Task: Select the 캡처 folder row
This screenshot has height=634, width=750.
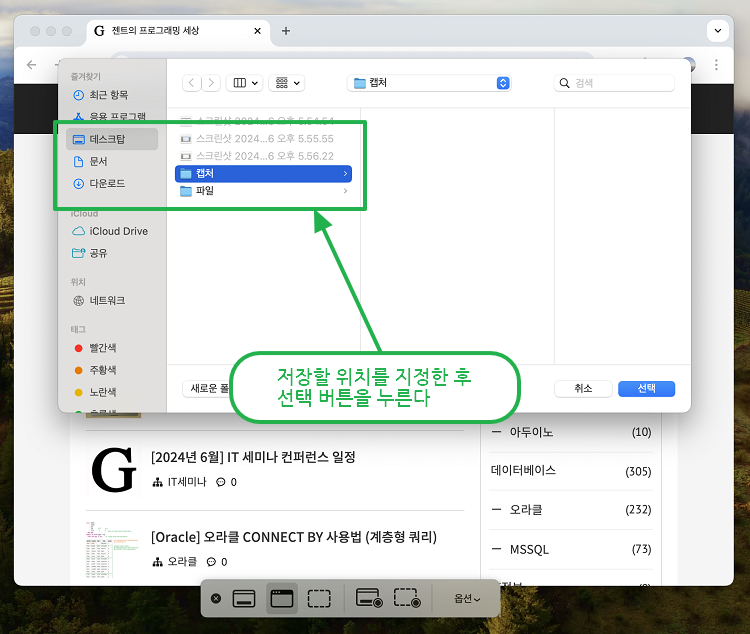Action: 264,173
